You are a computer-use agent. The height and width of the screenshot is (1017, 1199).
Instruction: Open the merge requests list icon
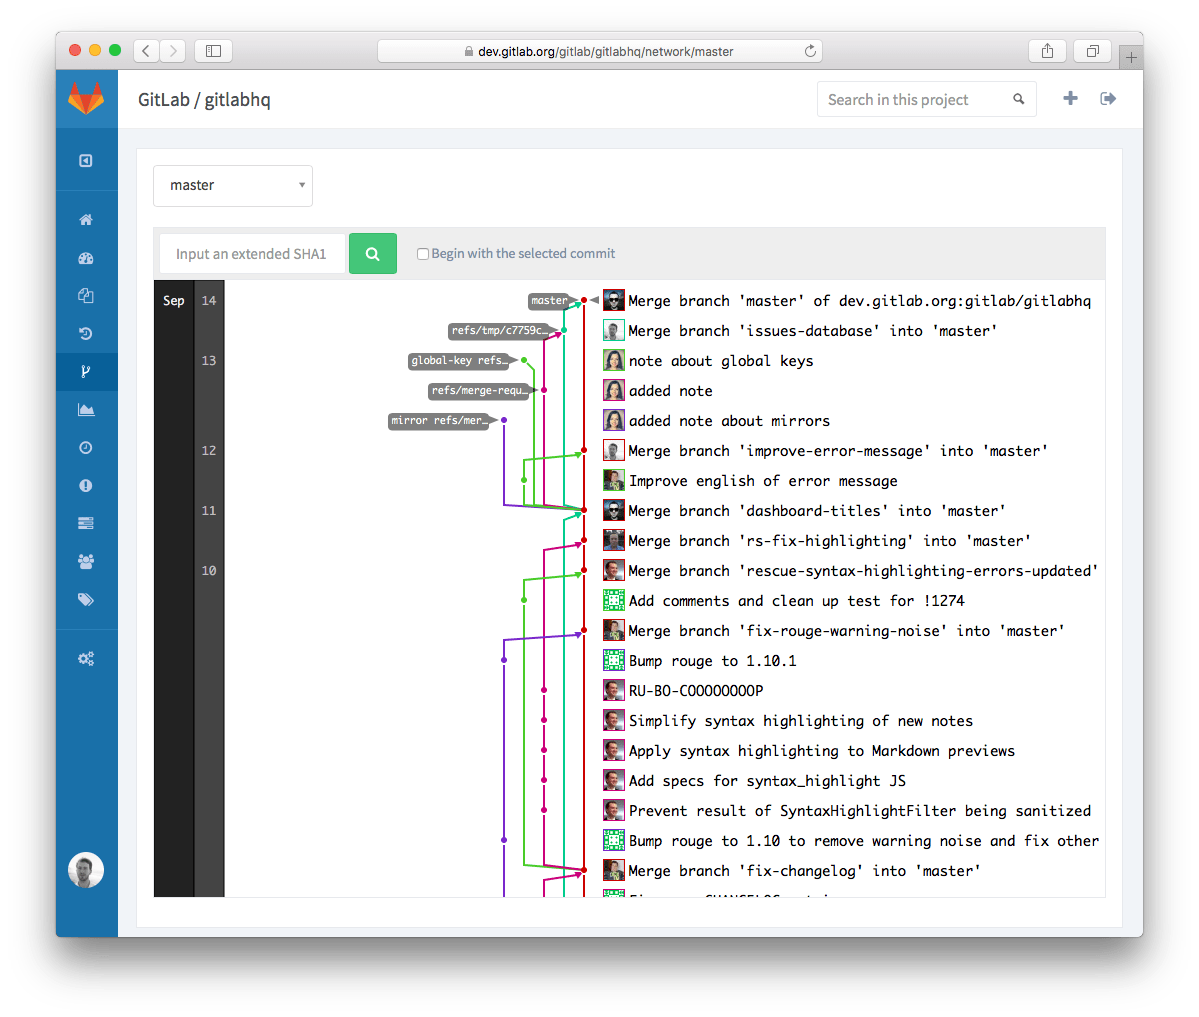click(x=86, y=523)
